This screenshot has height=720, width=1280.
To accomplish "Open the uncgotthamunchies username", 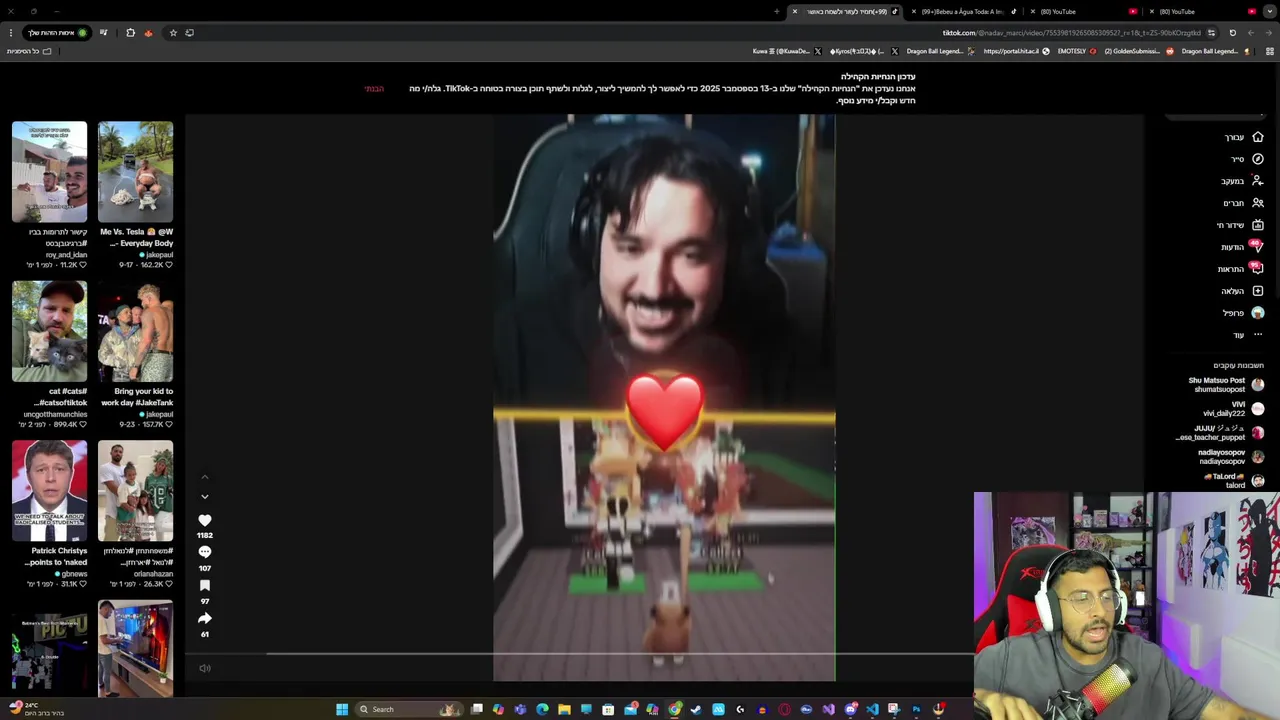I will pos(55,414).
